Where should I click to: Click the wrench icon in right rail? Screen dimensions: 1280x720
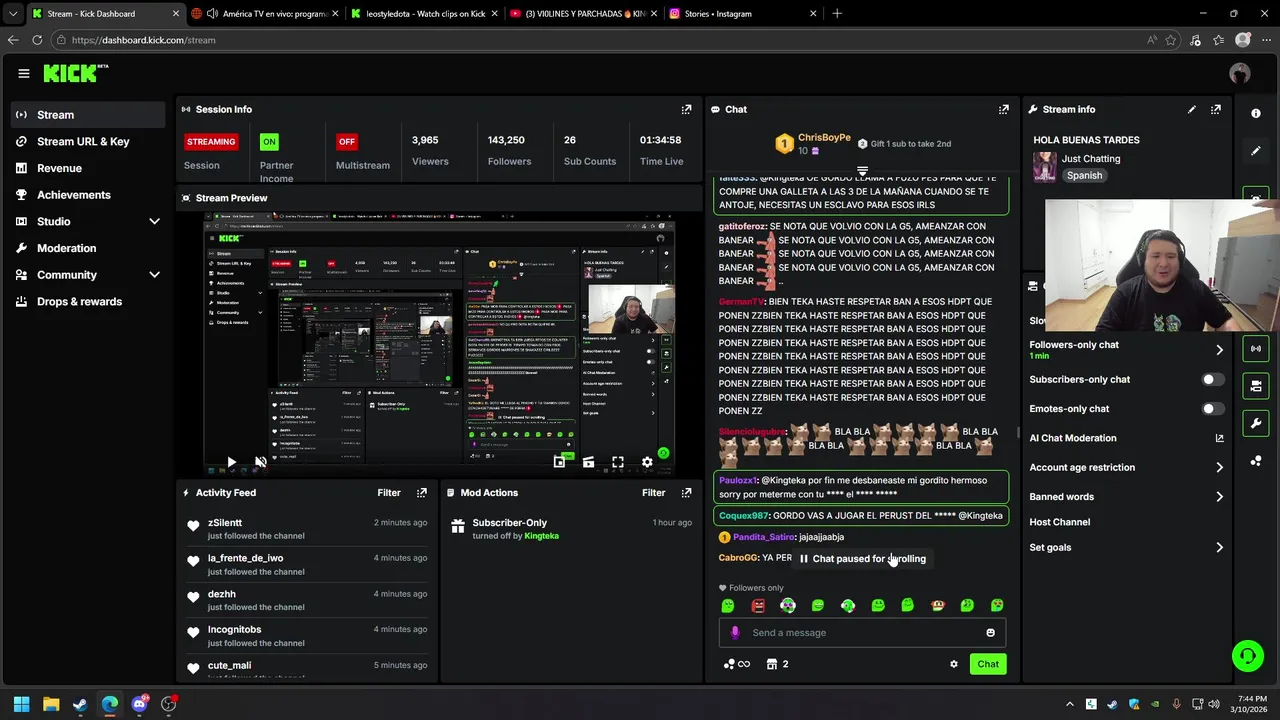pyautogui.click(x=1256, y=423)
